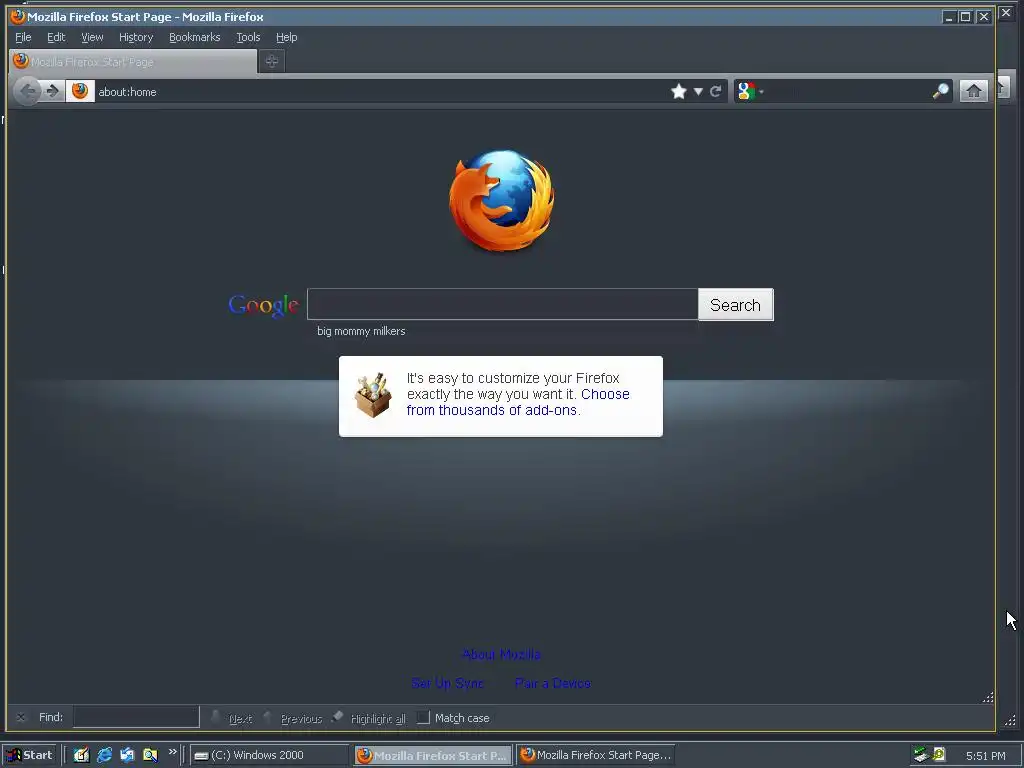Open the Pair a Device link
The height and width of the screenshot is (768, 1024).
pos(552,683)
